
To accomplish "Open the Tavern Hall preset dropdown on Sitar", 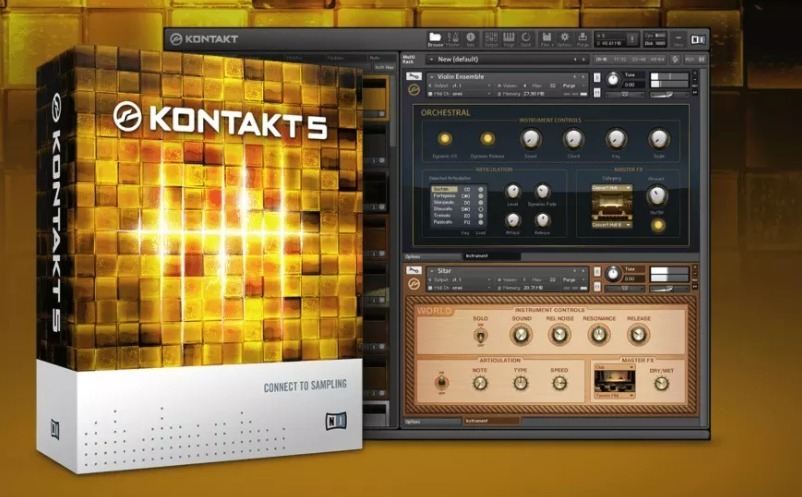I will pos(614,395).
